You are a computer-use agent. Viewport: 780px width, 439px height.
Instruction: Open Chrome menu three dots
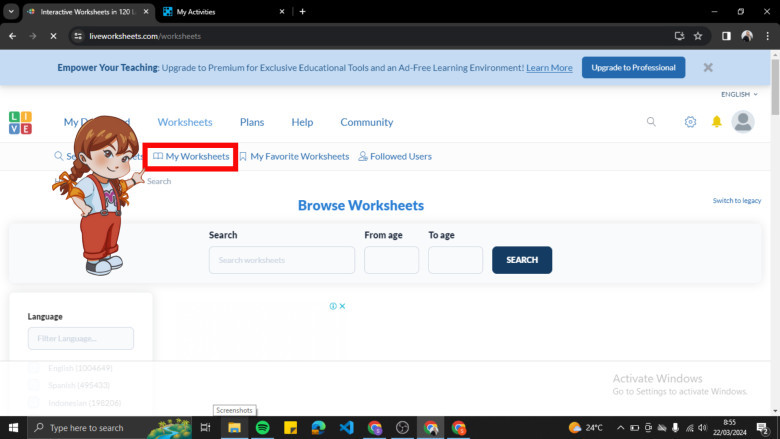click(x=768, y=36)
